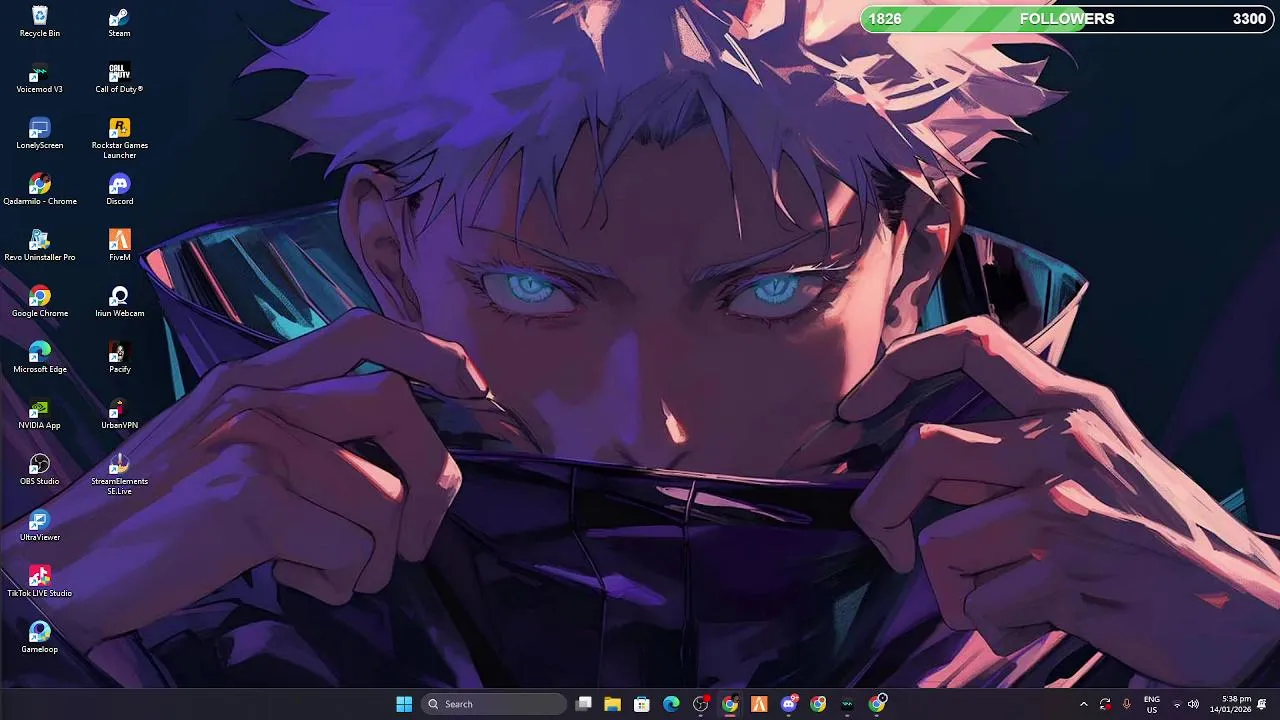This screenshot has width=1280, height=720.
Task: Open Voicemod V3 desktop shortcut
Action: 40,78
